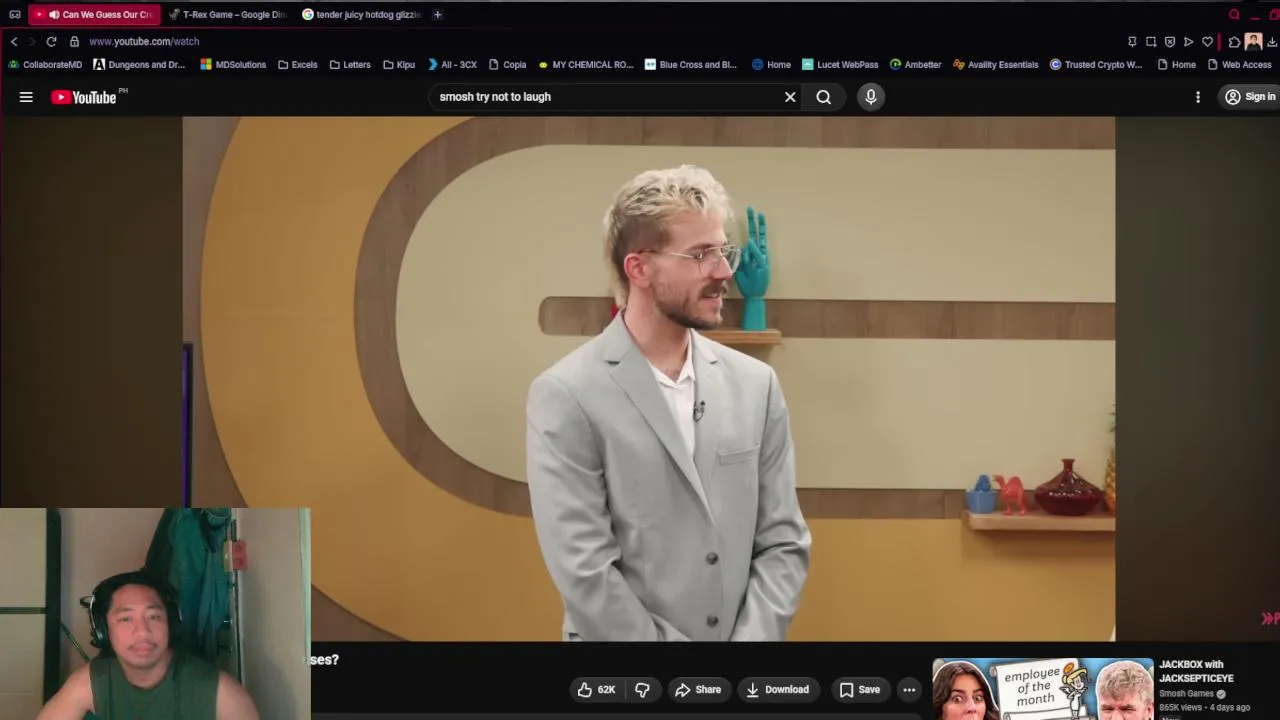This screenshot has width=1280, height=720.
Task: View site info via the padlock icon
Action: tap(74, 41)
